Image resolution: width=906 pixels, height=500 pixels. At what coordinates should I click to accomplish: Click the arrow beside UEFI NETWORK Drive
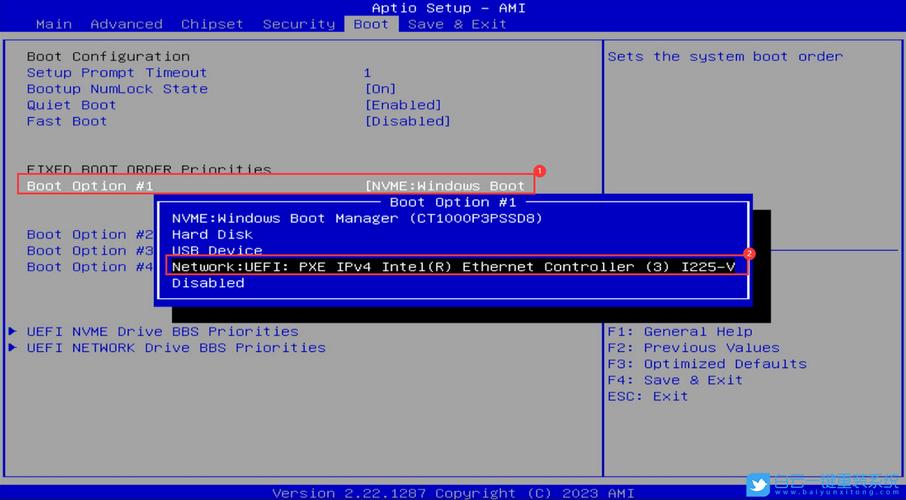click(x=13, y=348)
